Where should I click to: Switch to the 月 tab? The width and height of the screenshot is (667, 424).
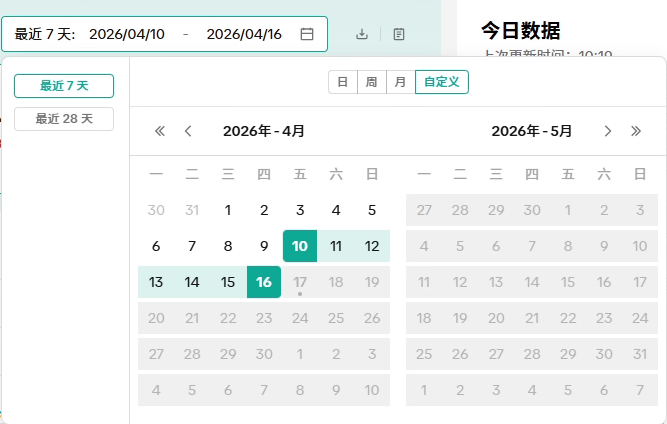coord(400,82)
